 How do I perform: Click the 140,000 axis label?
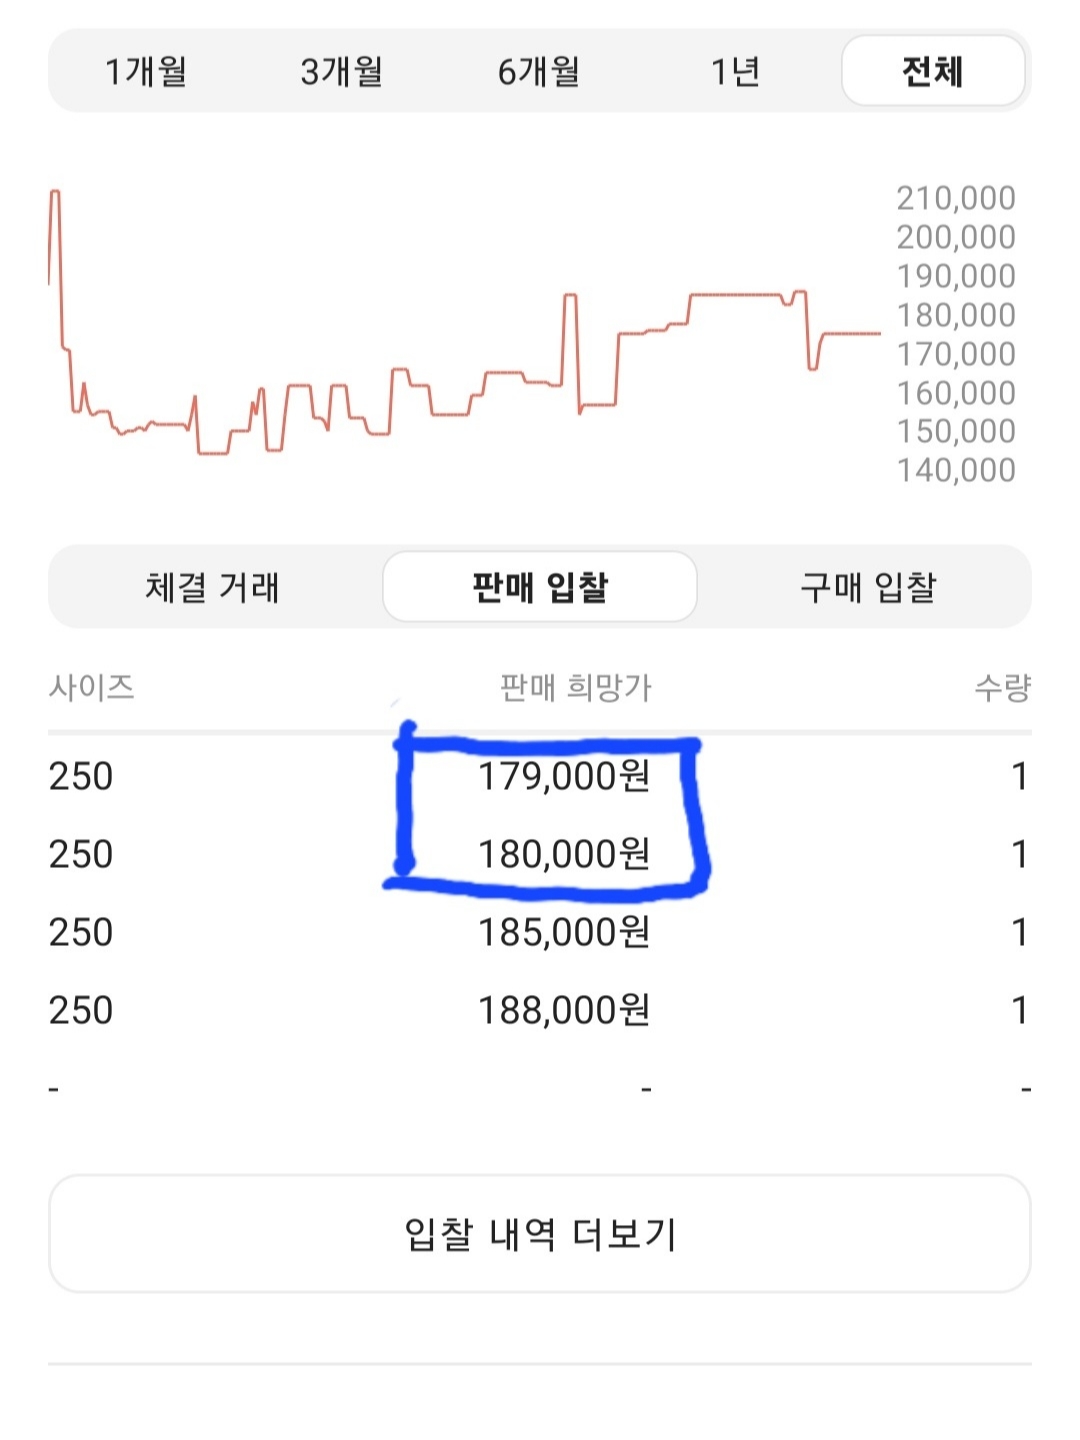tap(955, 470)
